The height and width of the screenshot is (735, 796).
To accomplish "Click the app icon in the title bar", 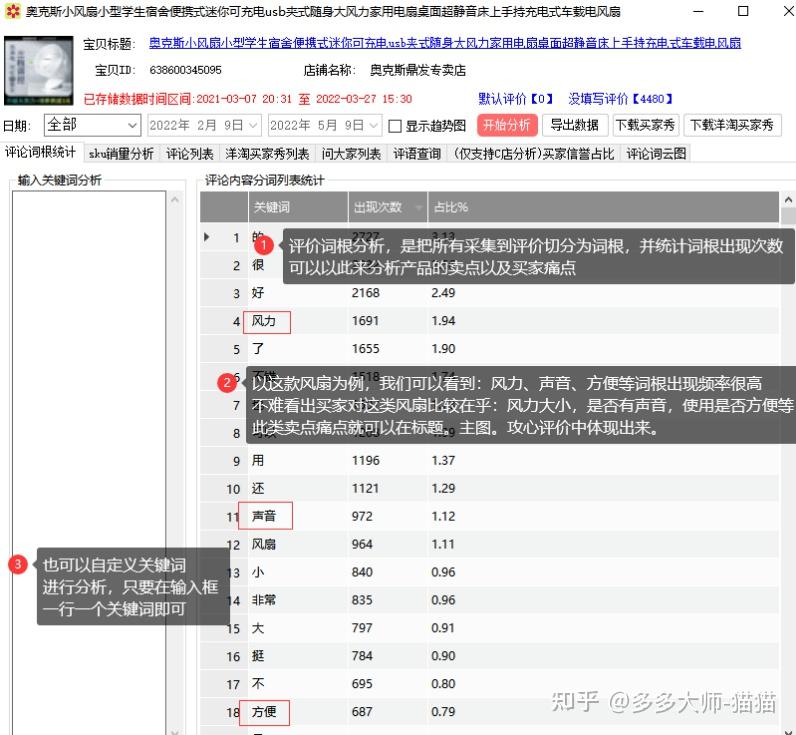I will [13, 12].
